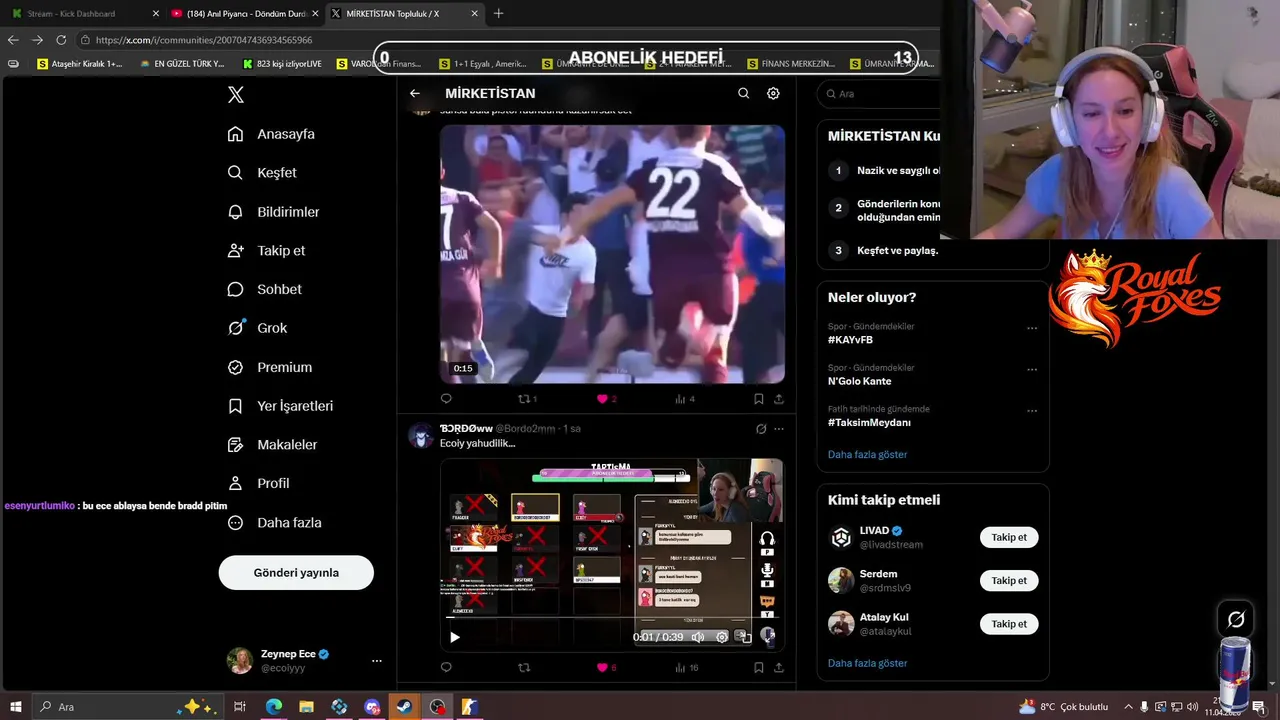Open more options for #TaksimMeydanı trend

(1032, 410)
